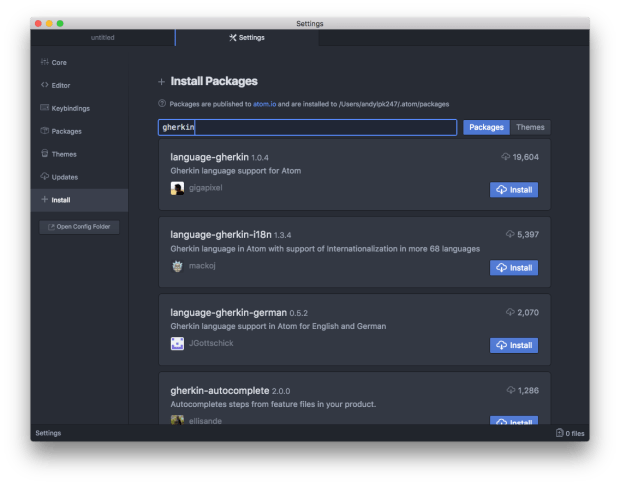Install the language-gherkin-i18n package
The width and height of the screenshot is (620, 485).
pos(514,268)
